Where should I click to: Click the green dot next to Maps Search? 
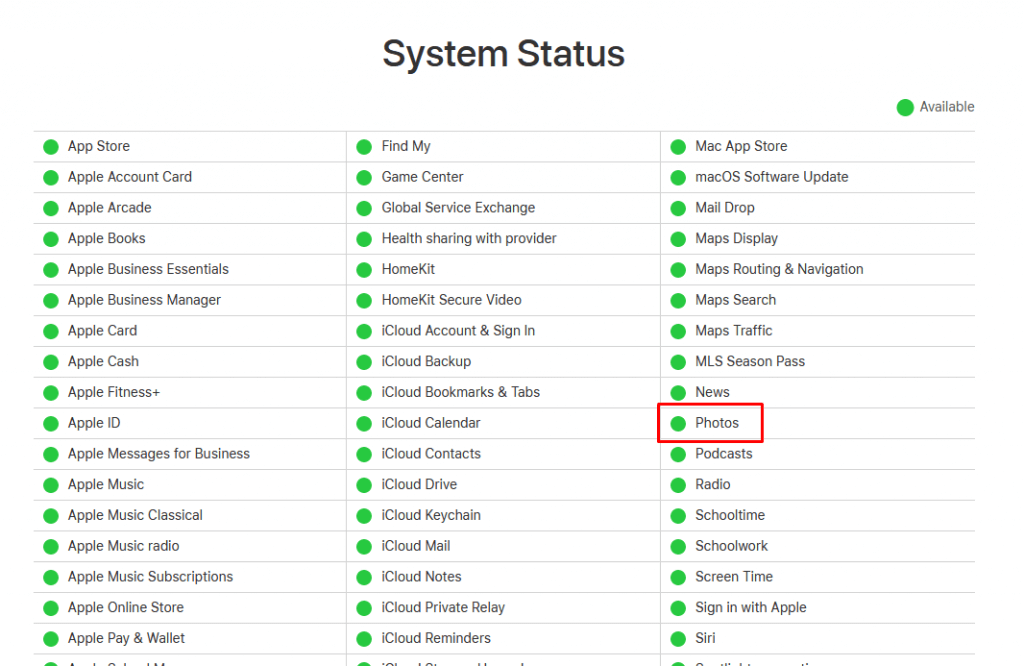coord(679,300)
